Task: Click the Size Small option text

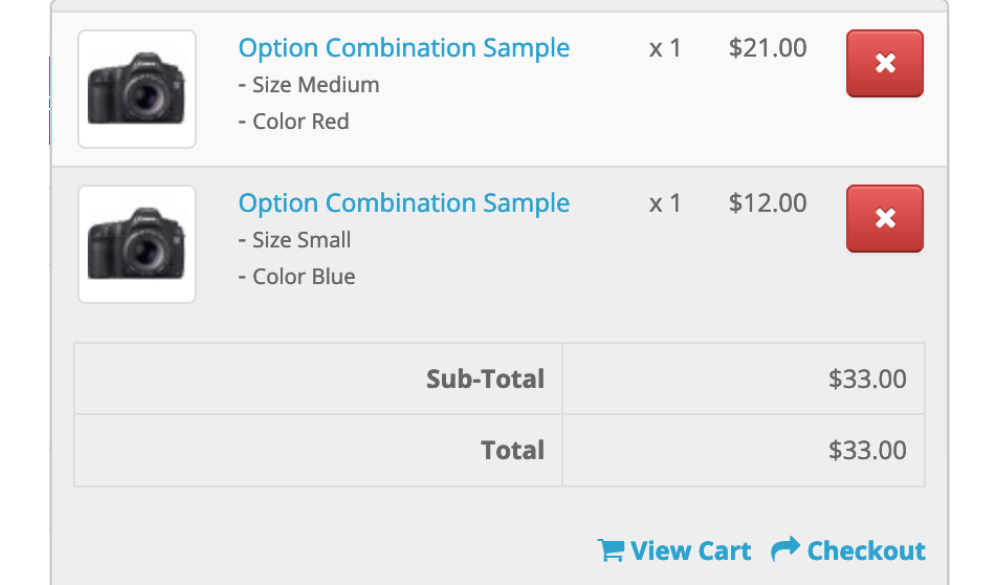Action: coord(295,240)
